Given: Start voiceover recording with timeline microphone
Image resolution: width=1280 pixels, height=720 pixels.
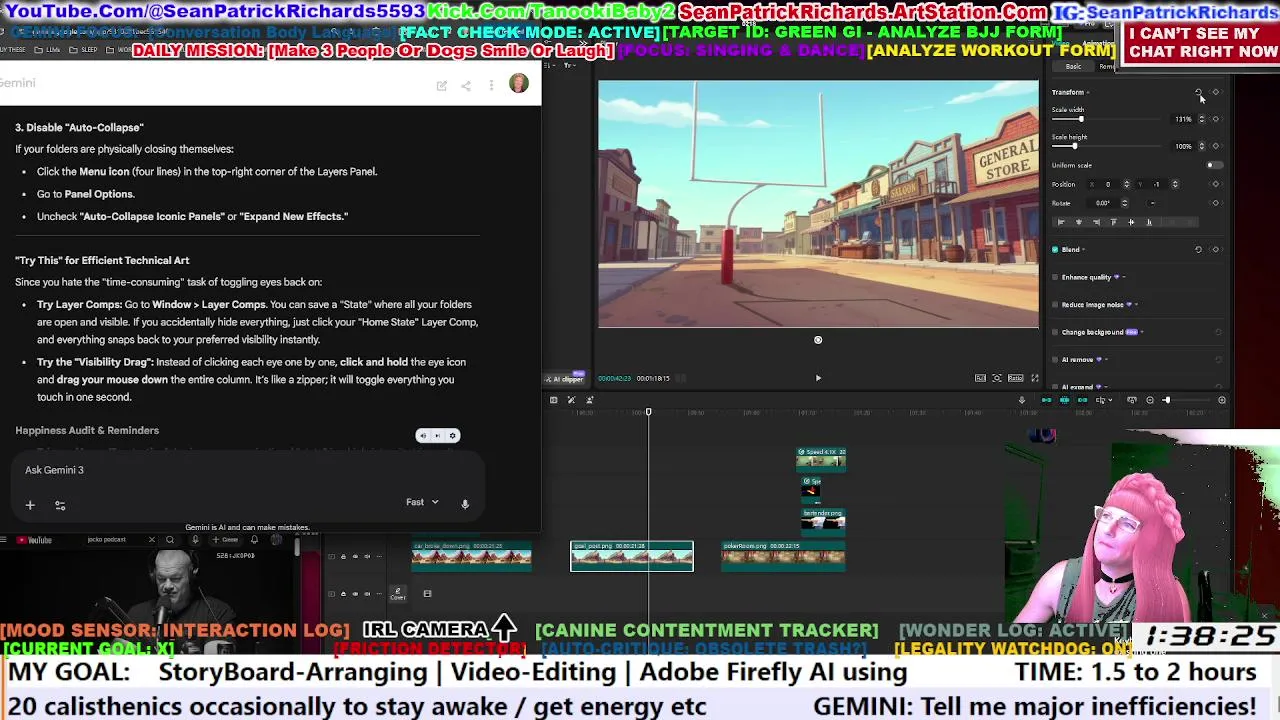Looking at the screenshot, I should click(1022, 400).
